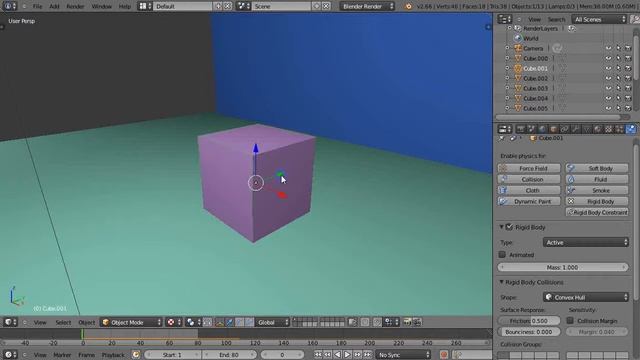The width and height of the screenshot is (640, 360).
Task: Click the OpenGL render image icon
Action: coord(407,322)
